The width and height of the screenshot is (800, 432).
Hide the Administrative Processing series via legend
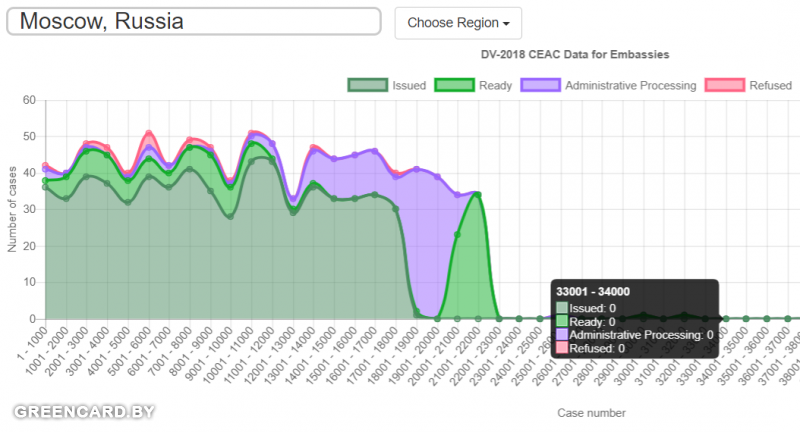[x=630, y=85]
